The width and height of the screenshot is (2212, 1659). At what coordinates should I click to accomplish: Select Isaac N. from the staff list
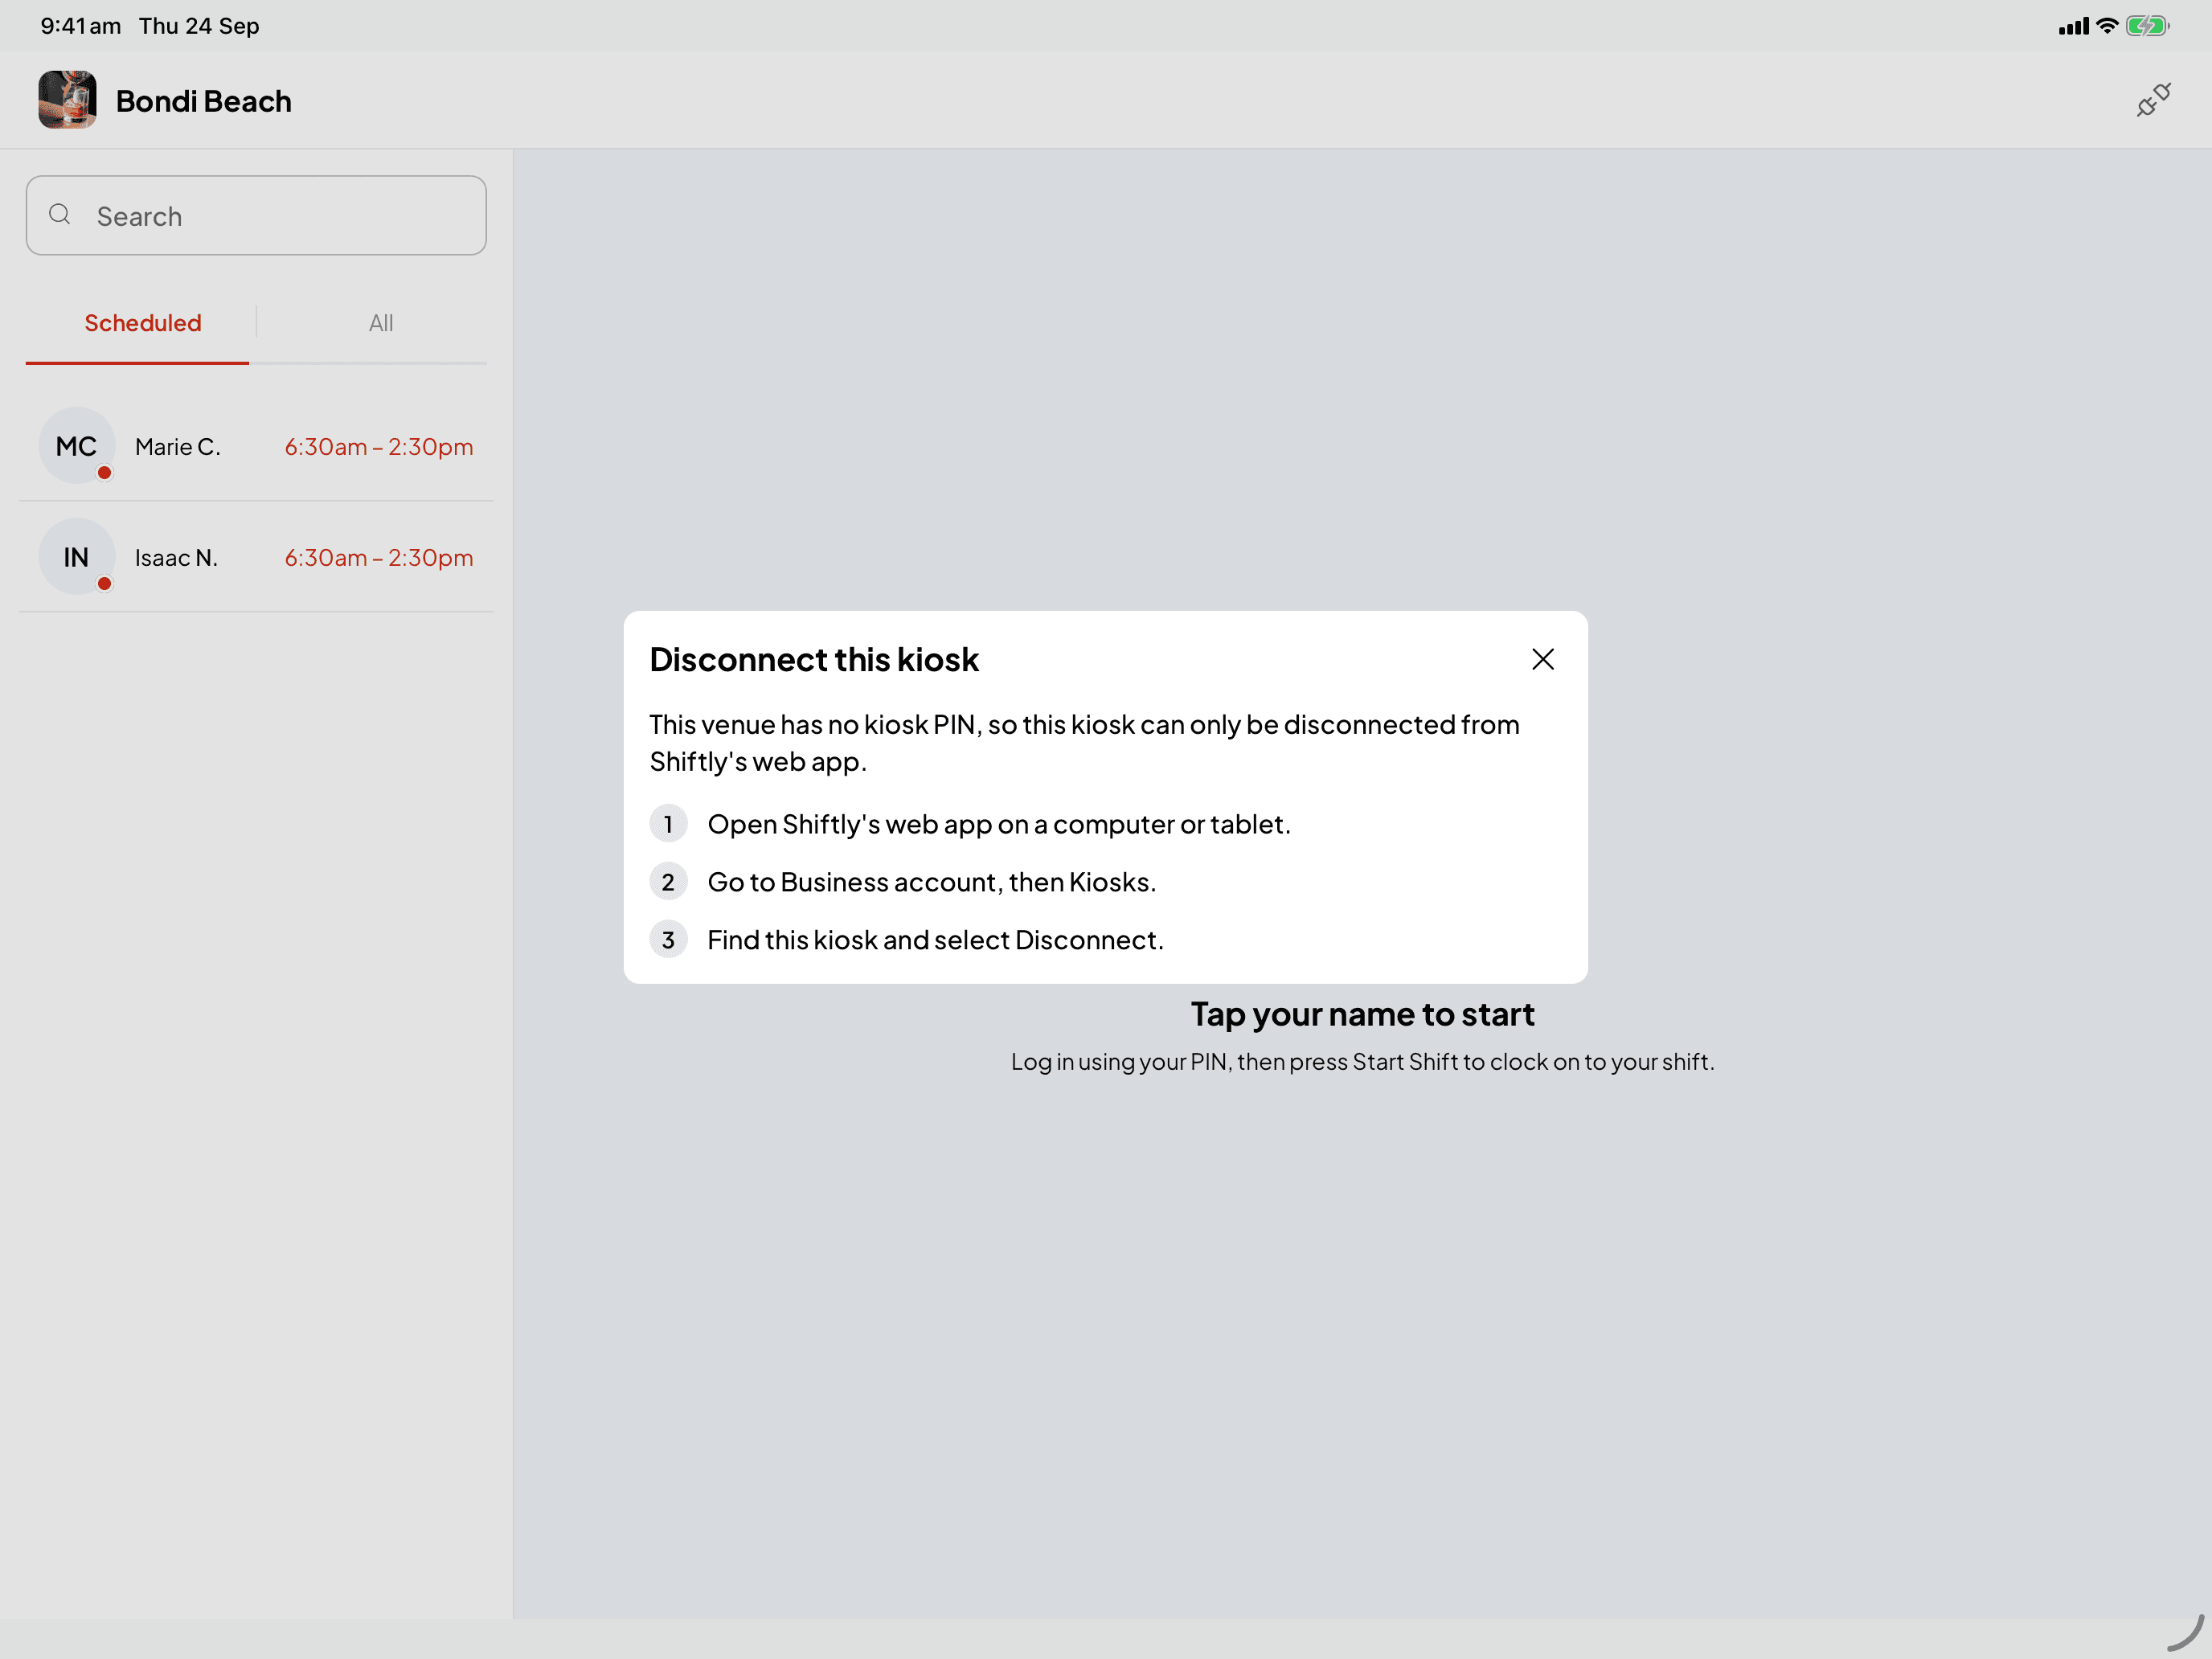pos(256,557)
